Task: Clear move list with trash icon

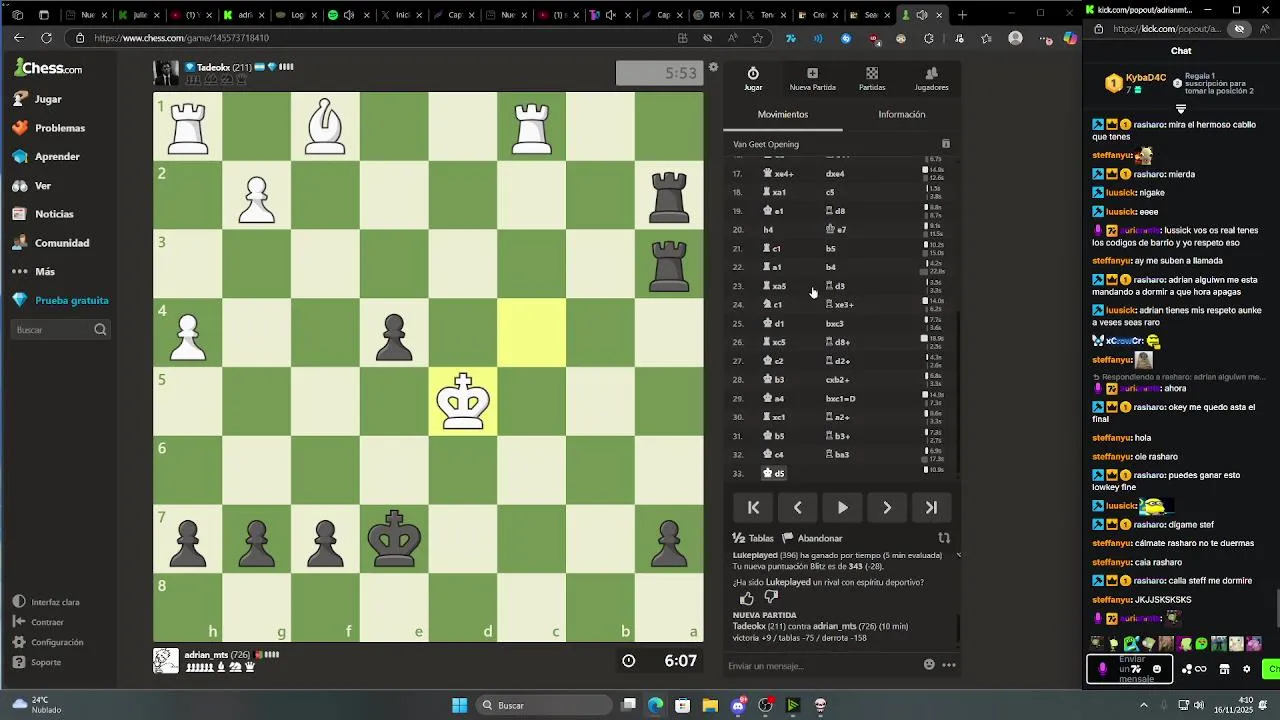Action: click(x=946, y=144)
